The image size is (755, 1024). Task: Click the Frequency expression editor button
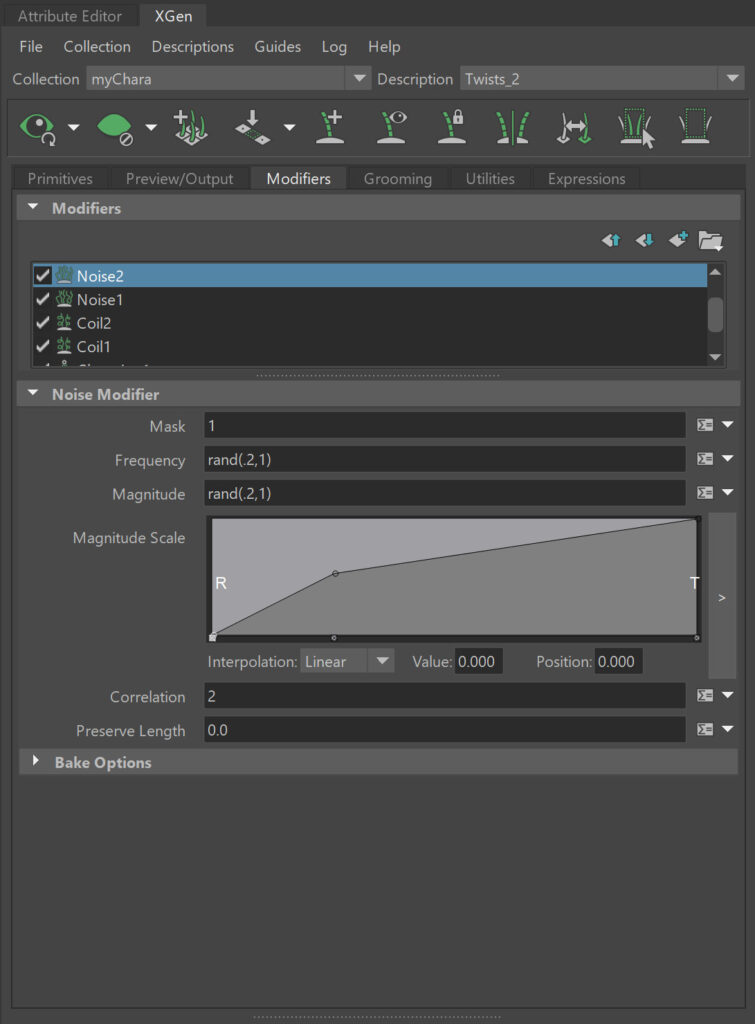pos(705,459)
